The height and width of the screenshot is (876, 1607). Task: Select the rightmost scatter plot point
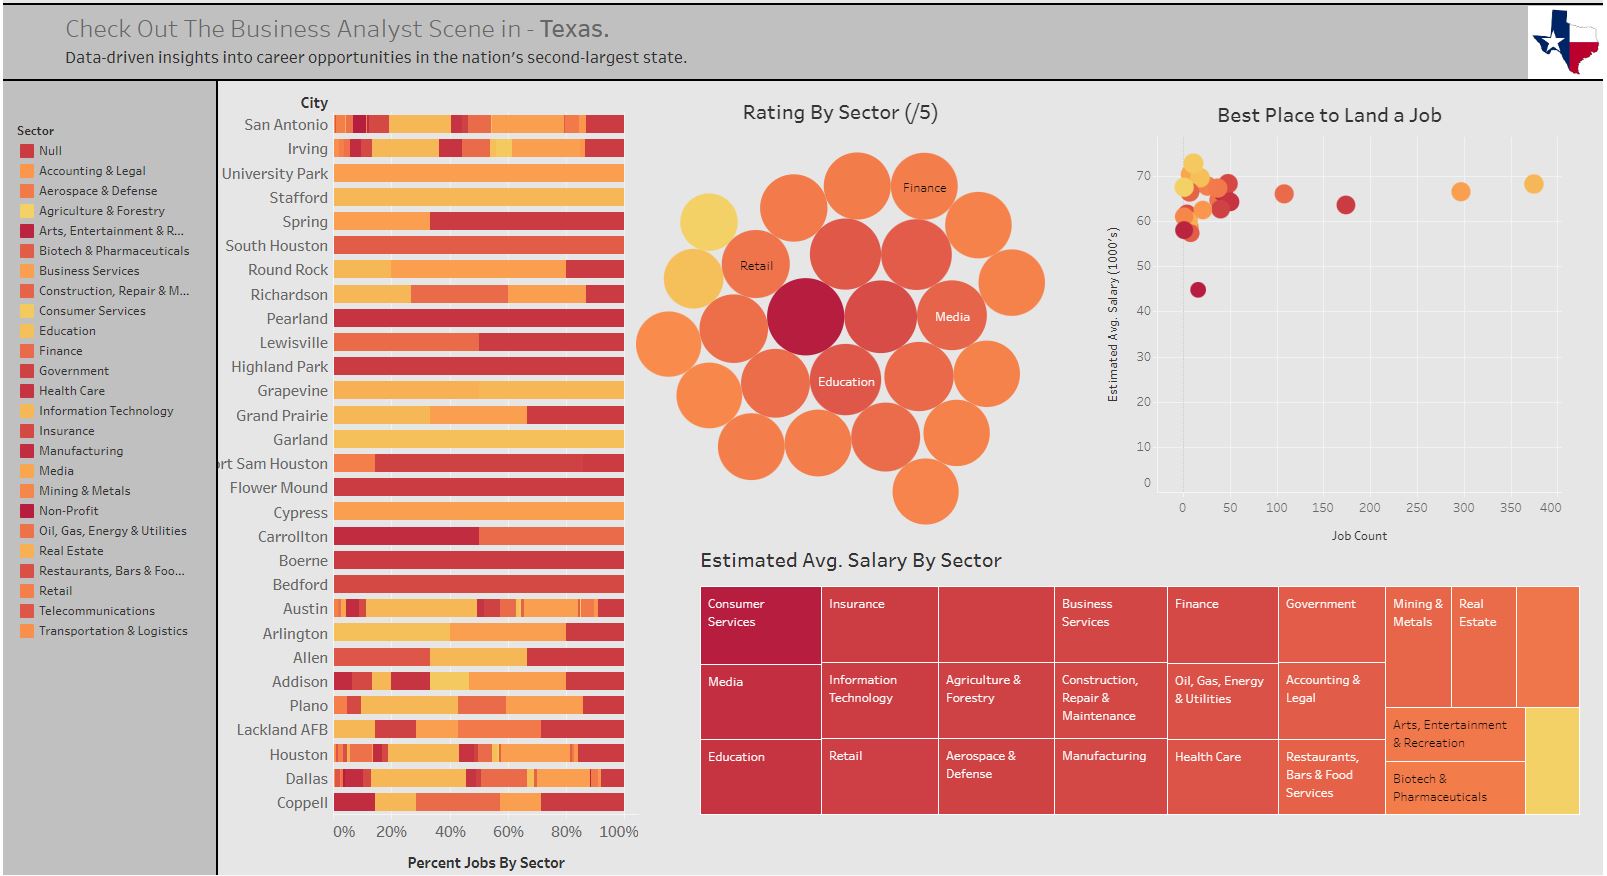[x=1533, y=184]
